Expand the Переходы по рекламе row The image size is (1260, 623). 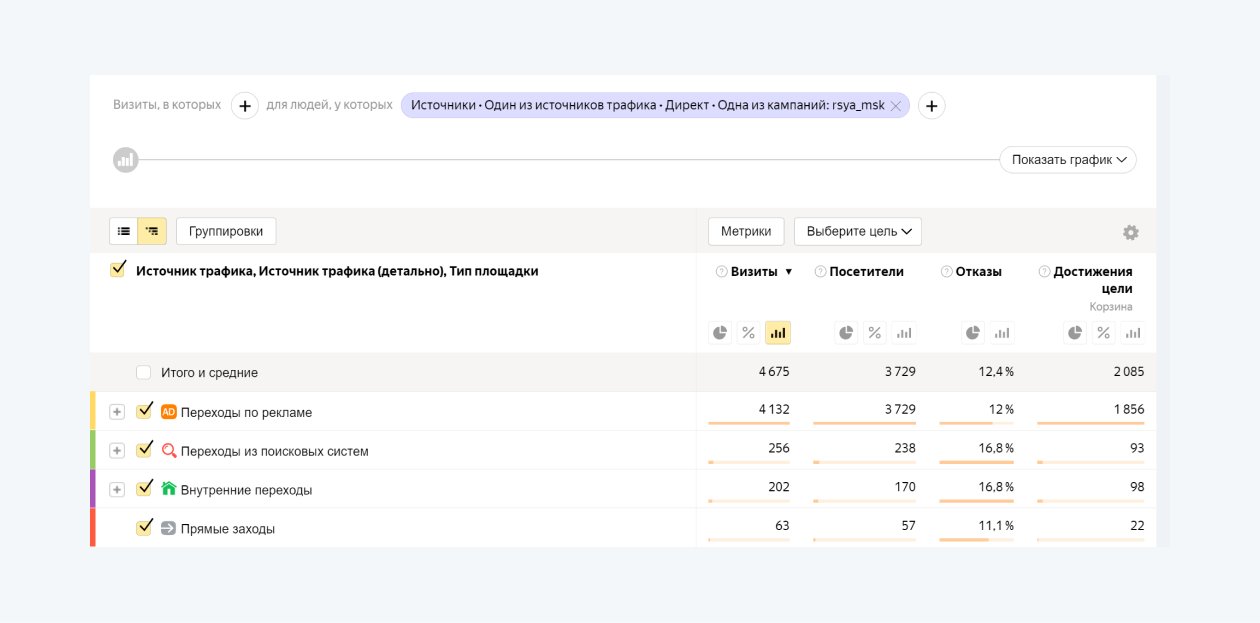(x=117, y=412)
